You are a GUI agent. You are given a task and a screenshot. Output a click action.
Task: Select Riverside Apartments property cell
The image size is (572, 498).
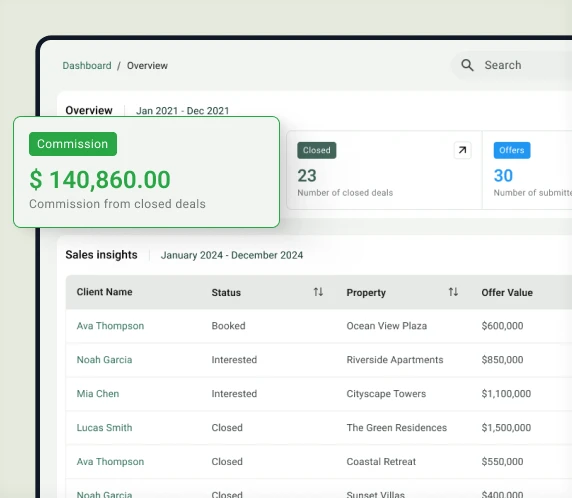point(395,360)
